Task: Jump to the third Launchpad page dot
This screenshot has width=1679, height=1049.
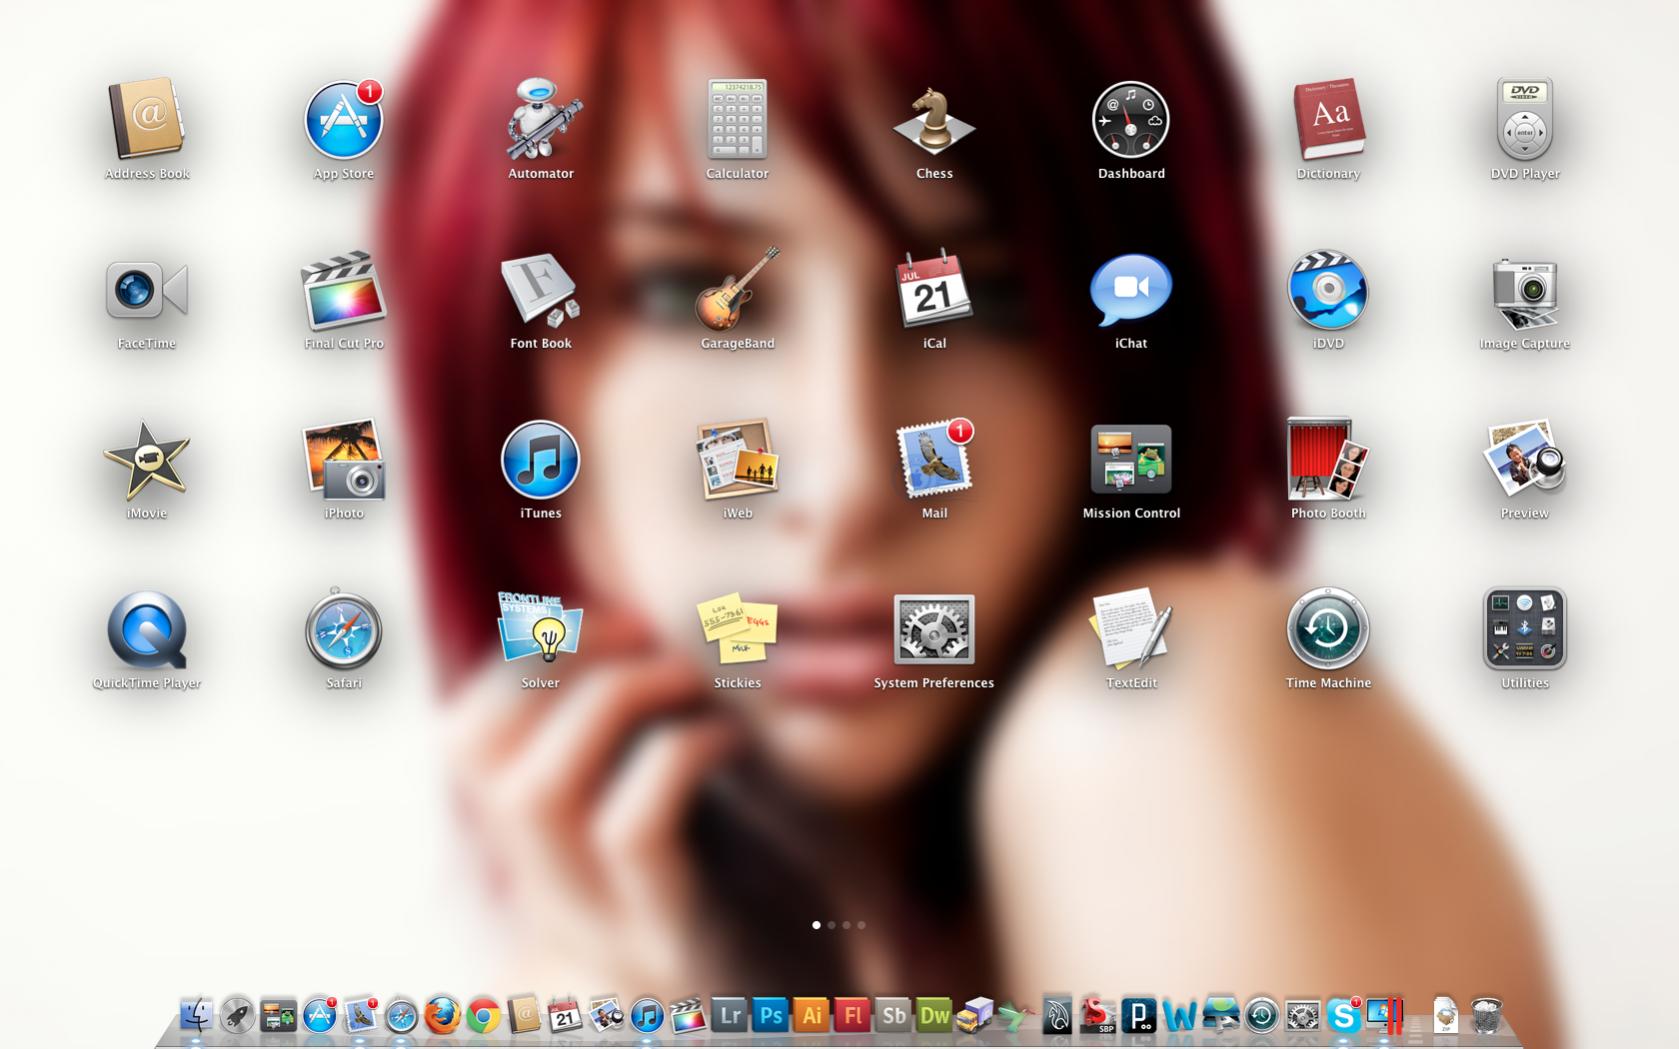Action: tap(846, 925)
